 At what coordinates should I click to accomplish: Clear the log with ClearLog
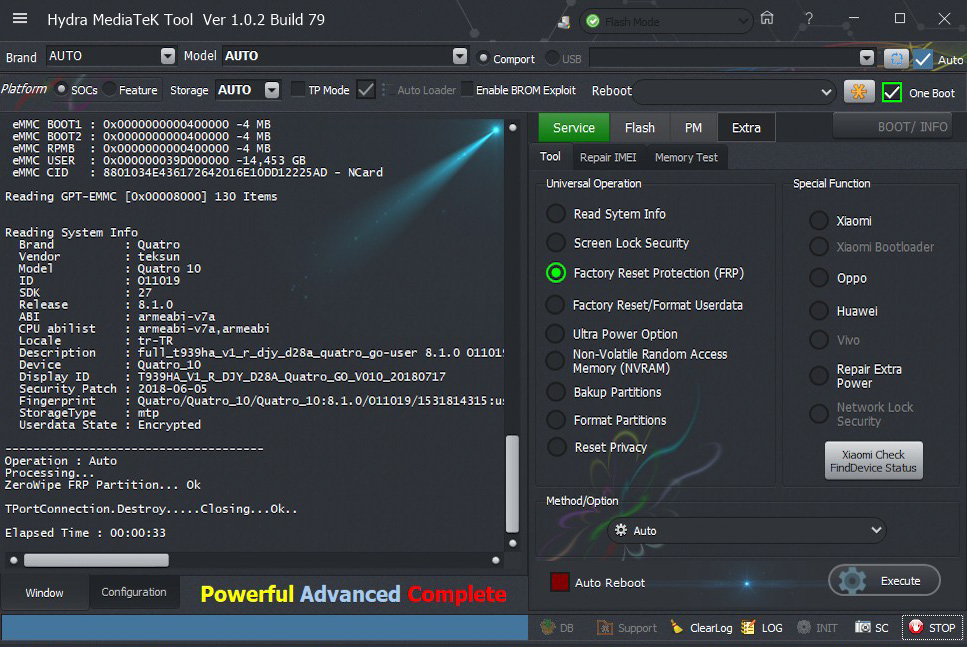(701, 628)
